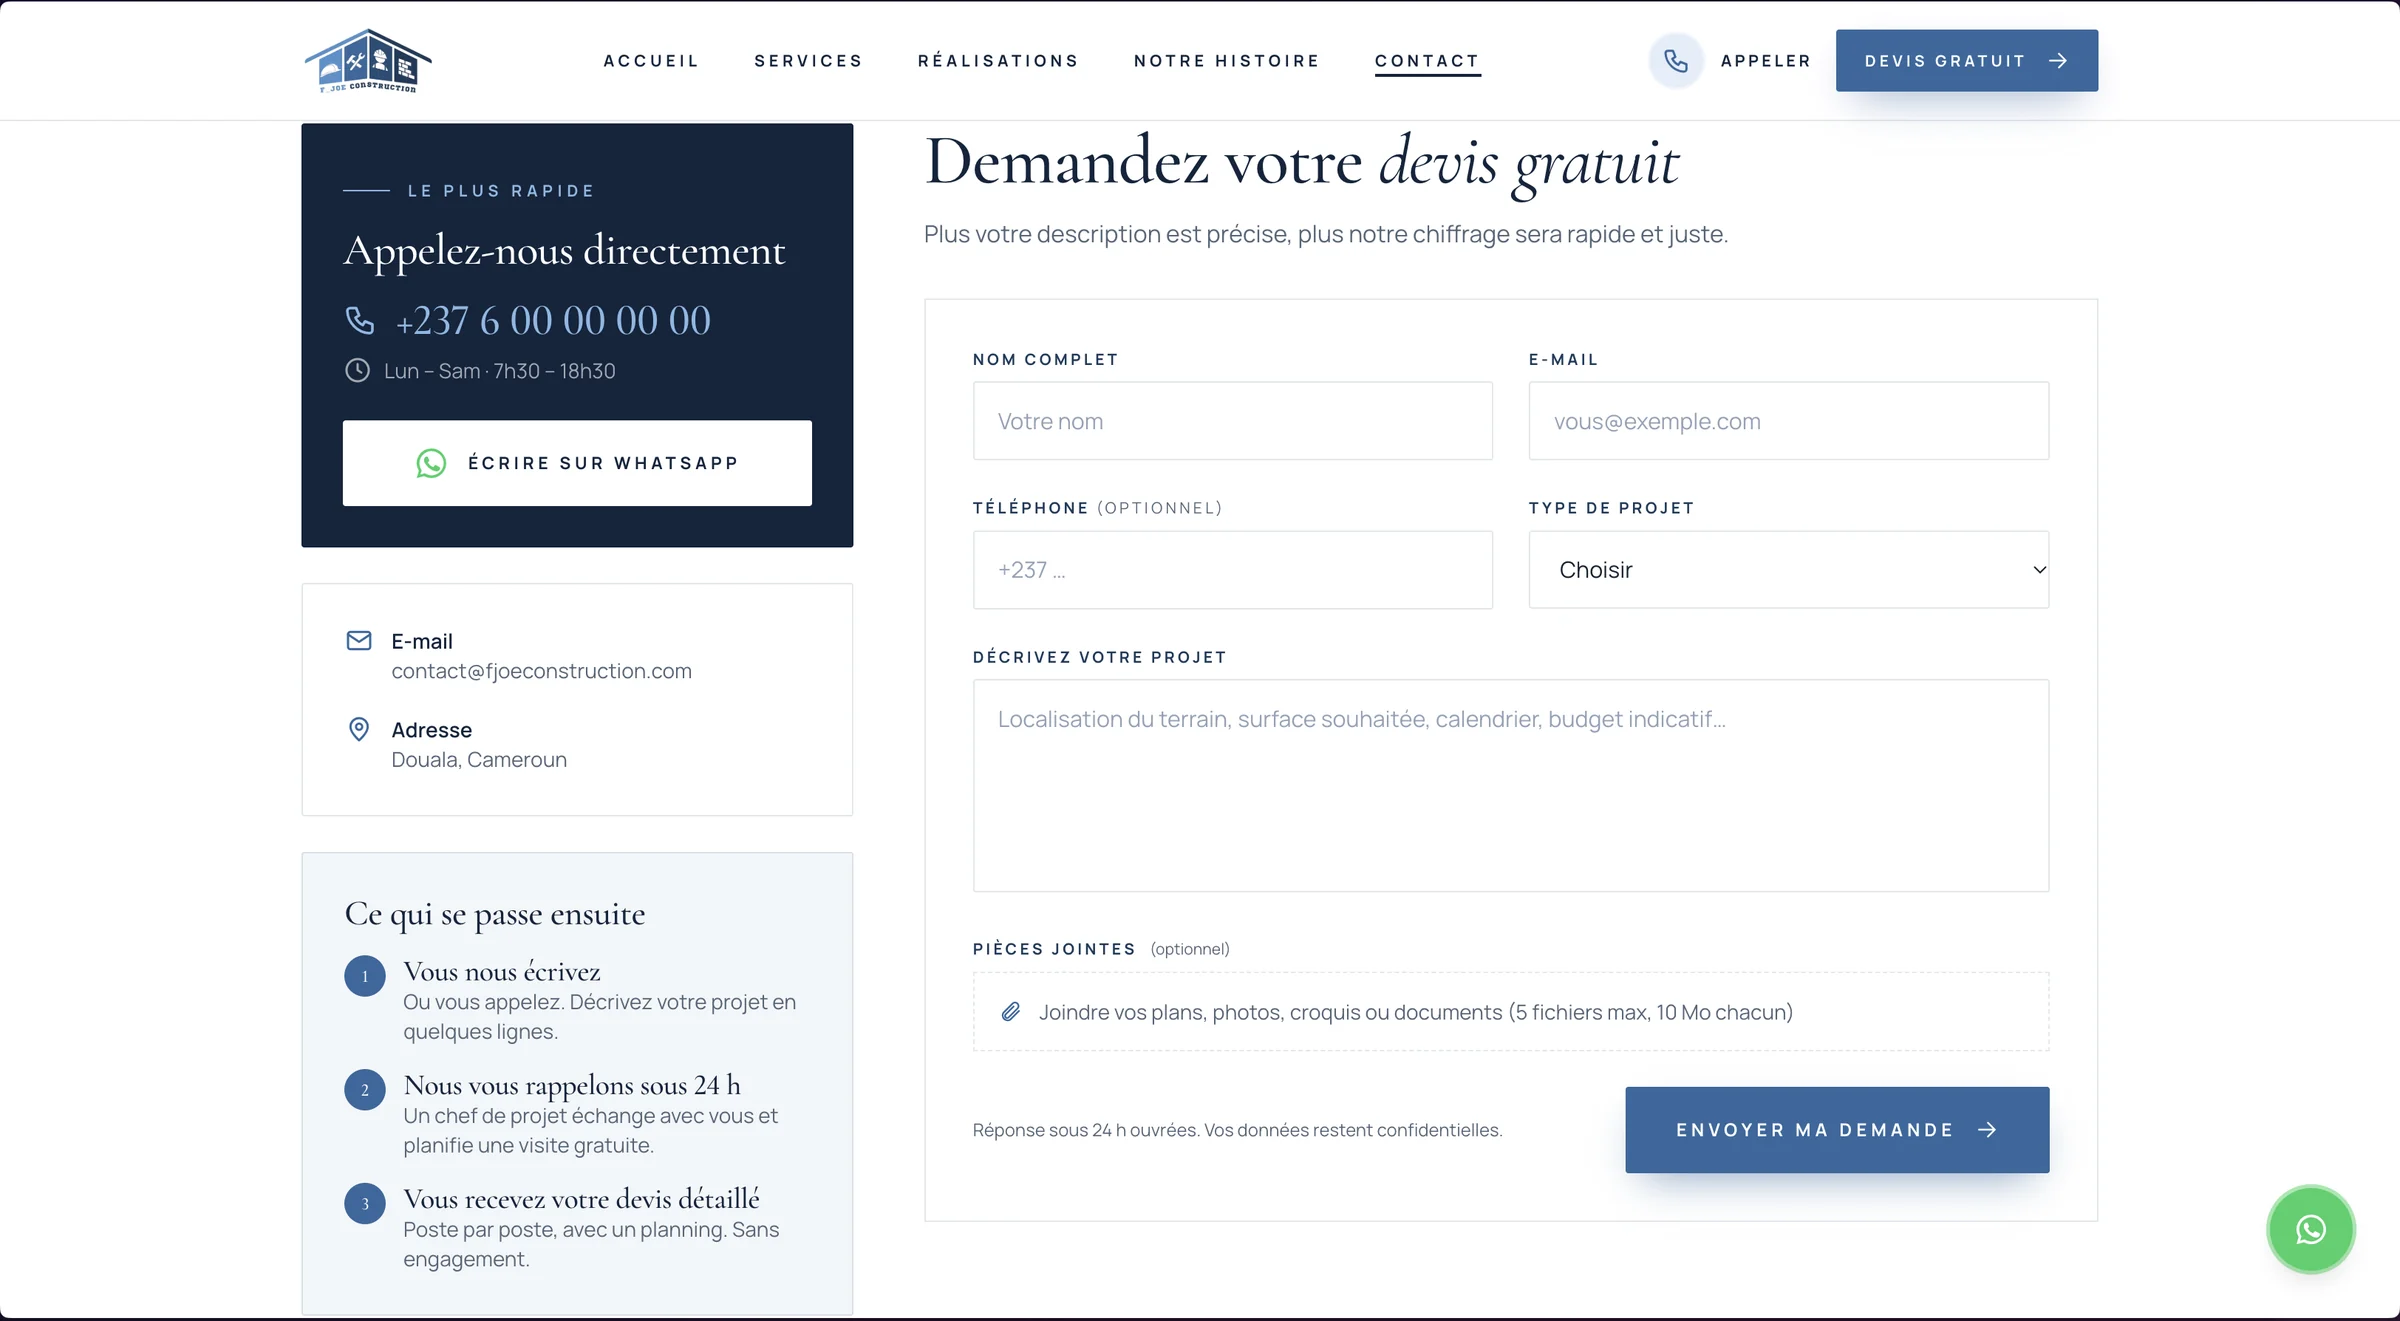Click Écrire sur WhatsApp button
Image resolution: width=2400 pixels, height=1321 pixels.
pos(577,463)
